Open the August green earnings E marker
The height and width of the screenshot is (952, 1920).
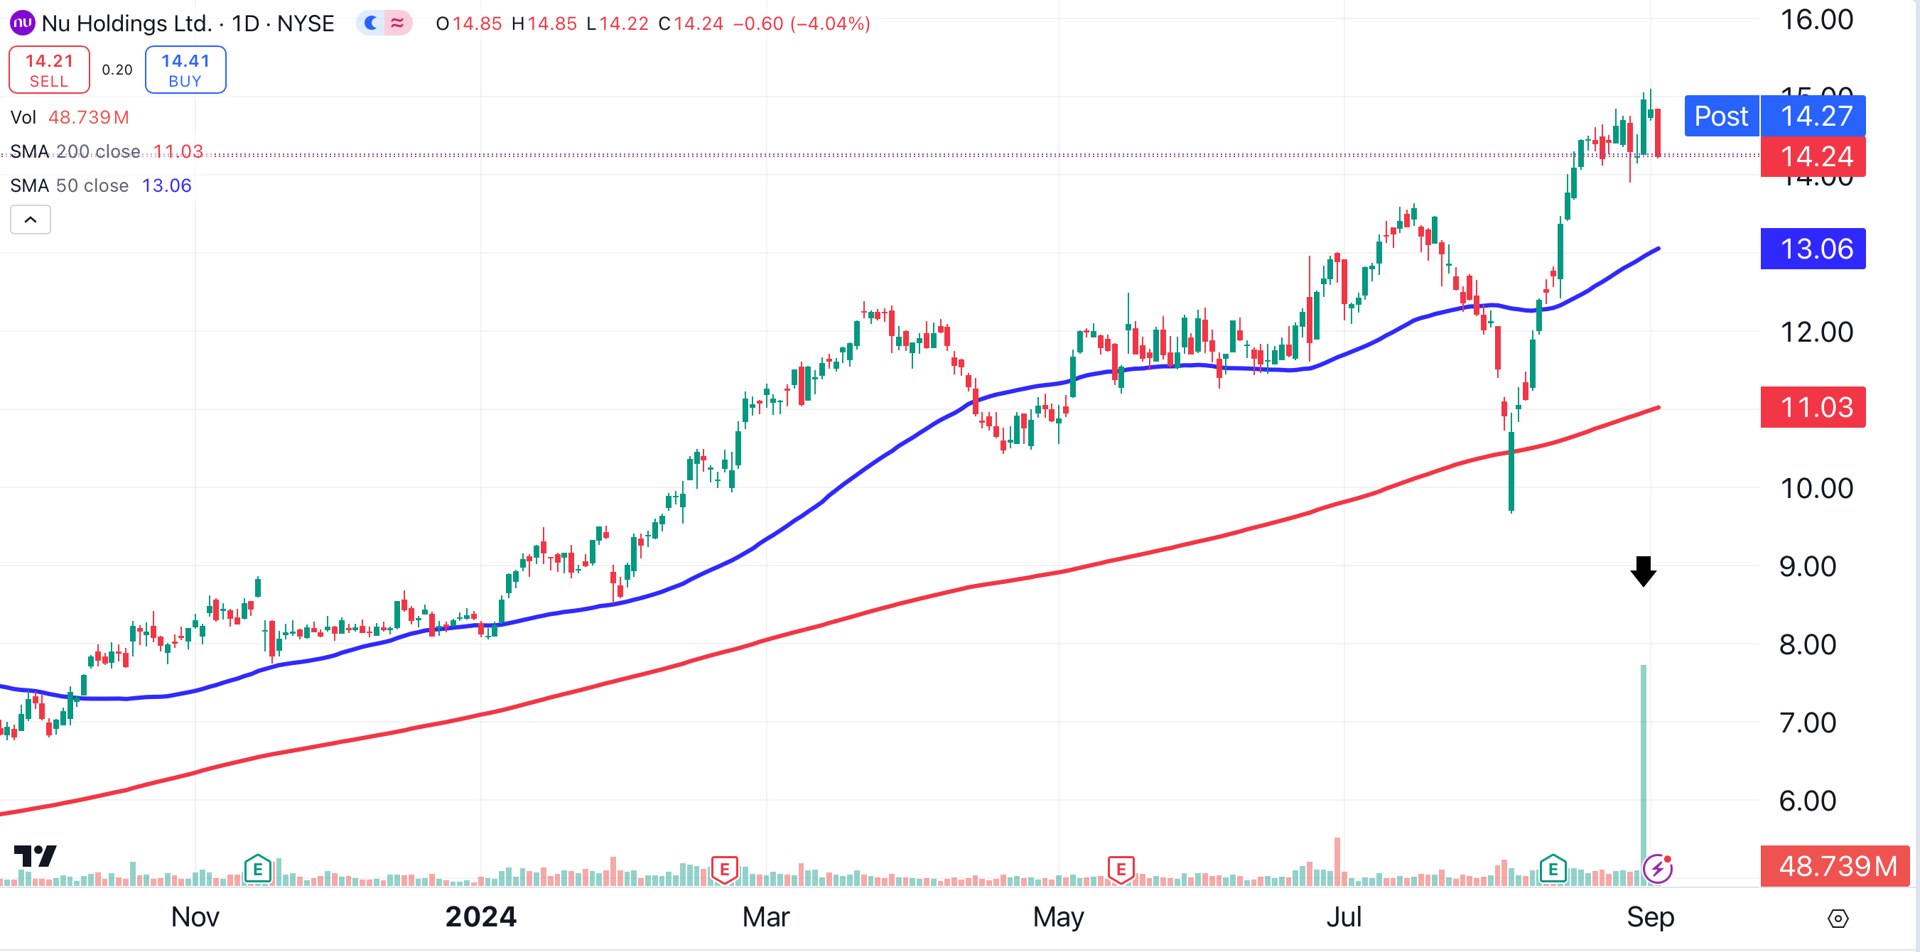coord(1553,868)
